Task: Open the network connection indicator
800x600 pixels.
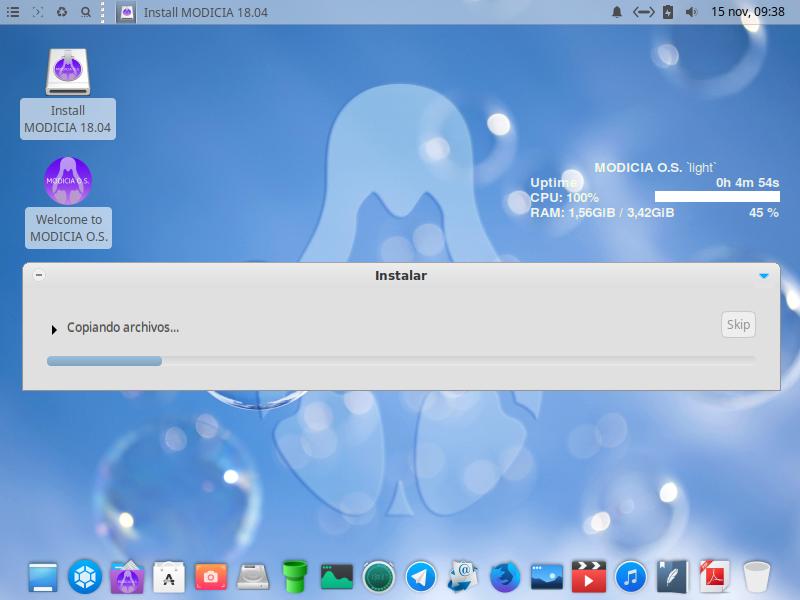Action: coord(643,12)
